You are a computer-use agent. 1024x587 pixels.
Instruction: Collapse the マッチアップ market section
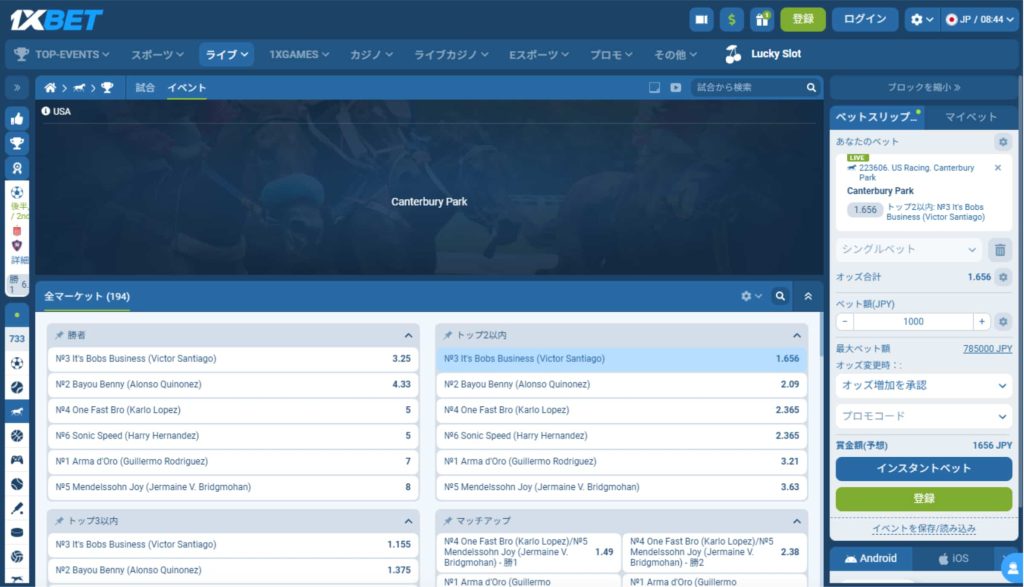click(797, 521)
